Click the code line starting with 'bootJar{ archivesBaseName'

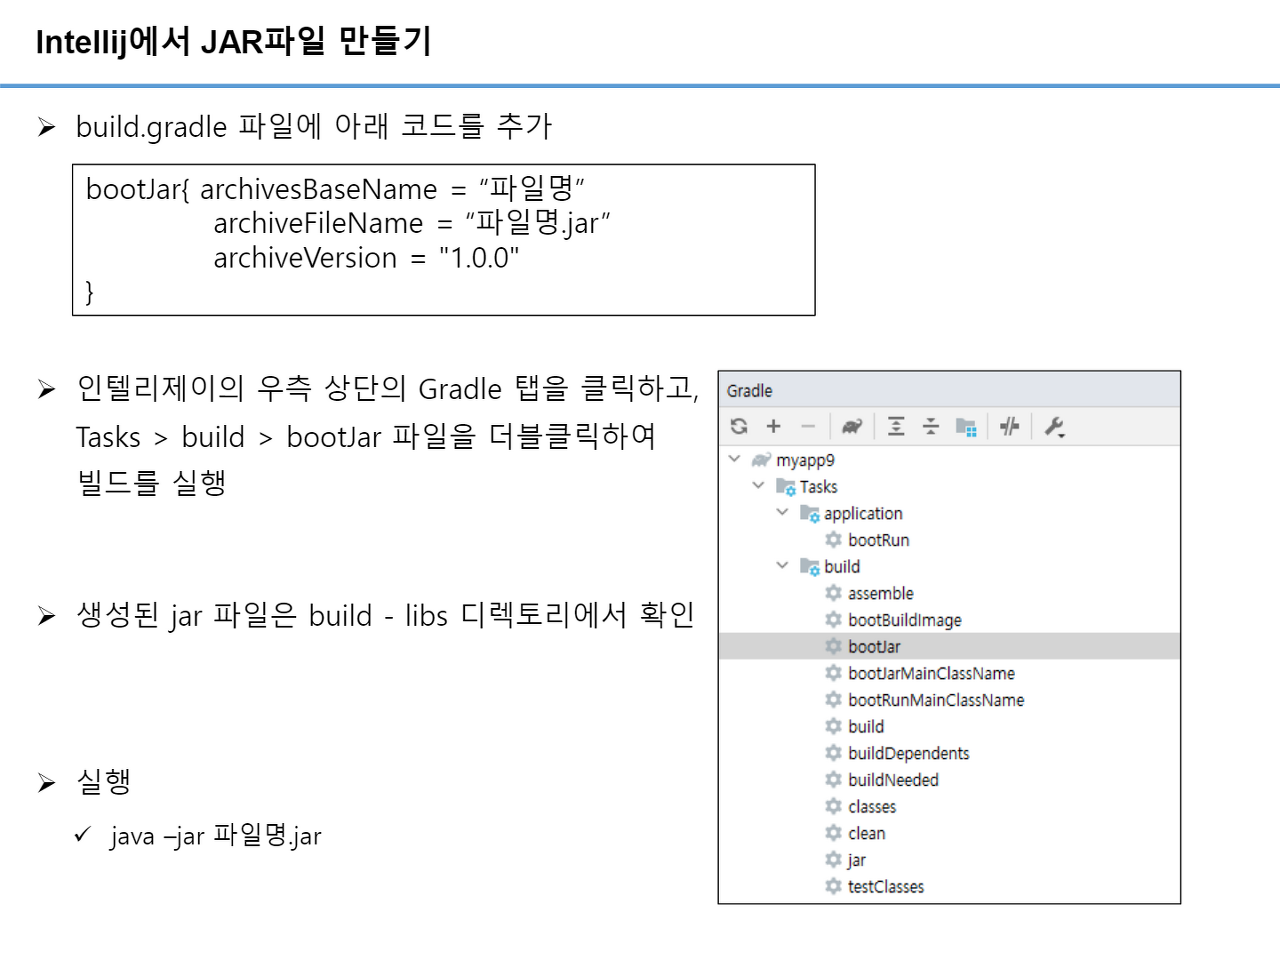tap(335, 189)
